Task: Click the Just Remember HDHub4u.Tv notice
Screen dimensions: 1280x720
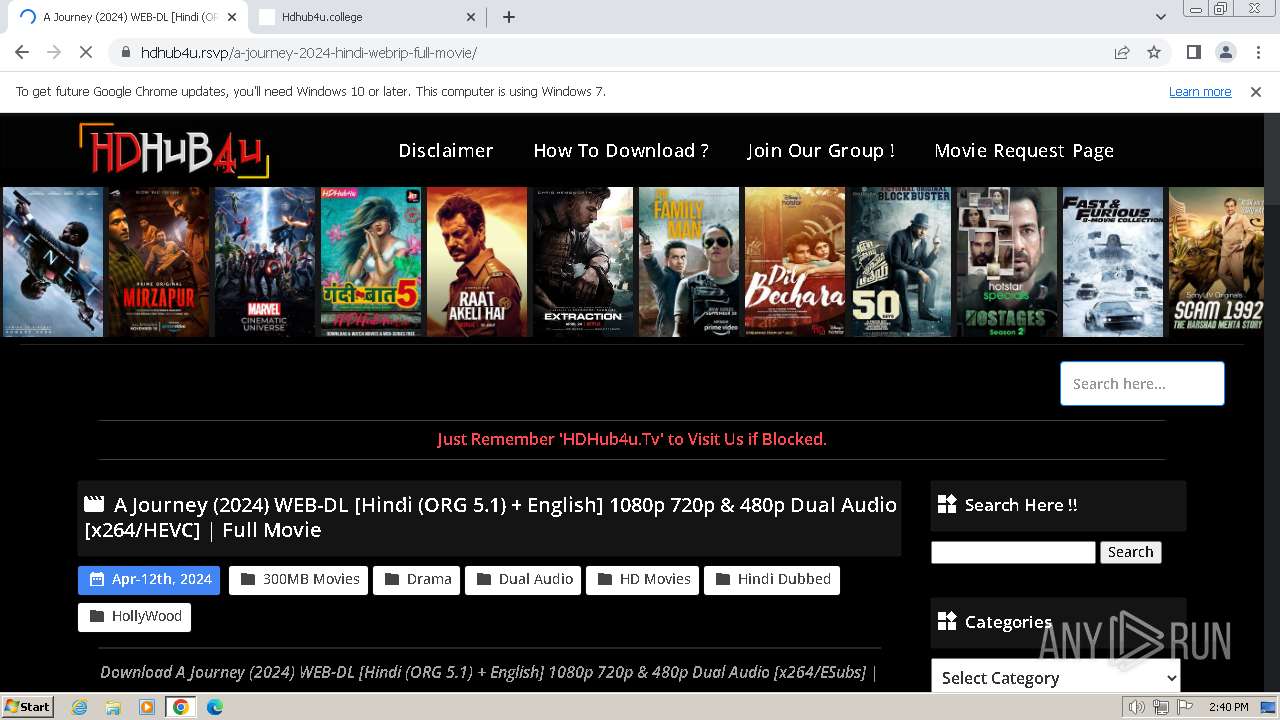Action: coord(632,439)
